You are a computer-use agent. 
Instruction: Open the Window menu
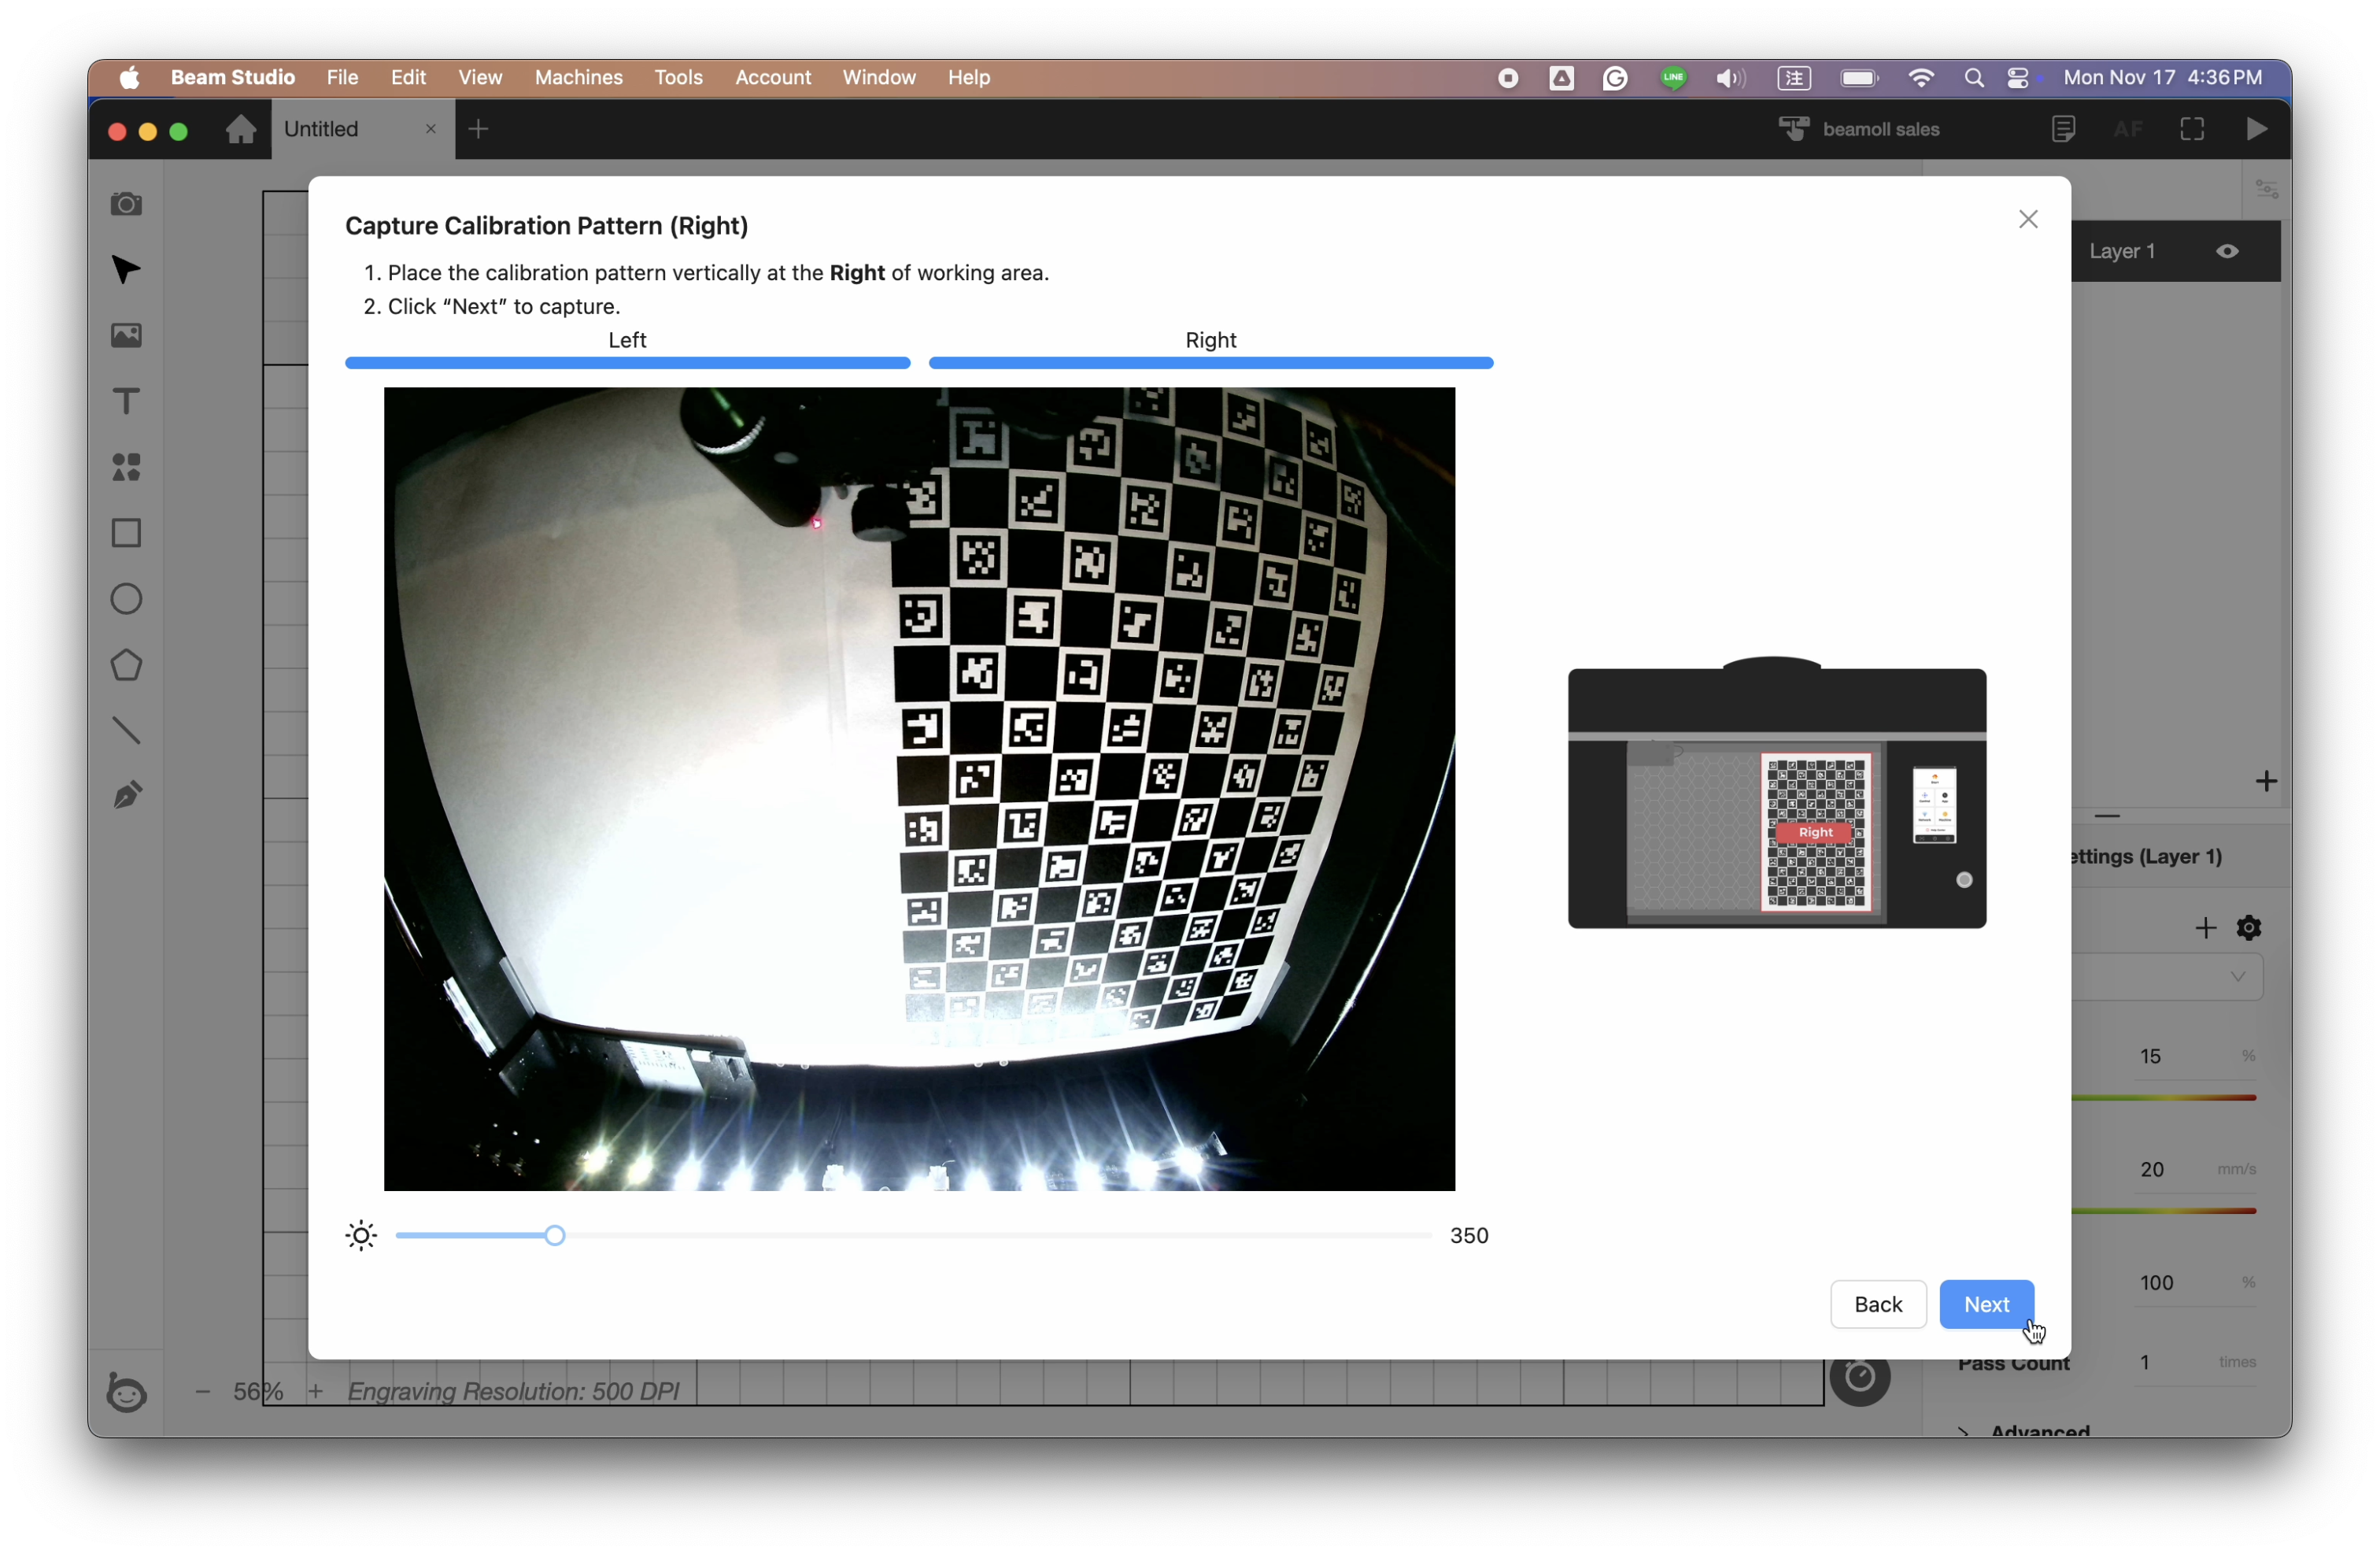pyautogui.click(x=879, y=77)
